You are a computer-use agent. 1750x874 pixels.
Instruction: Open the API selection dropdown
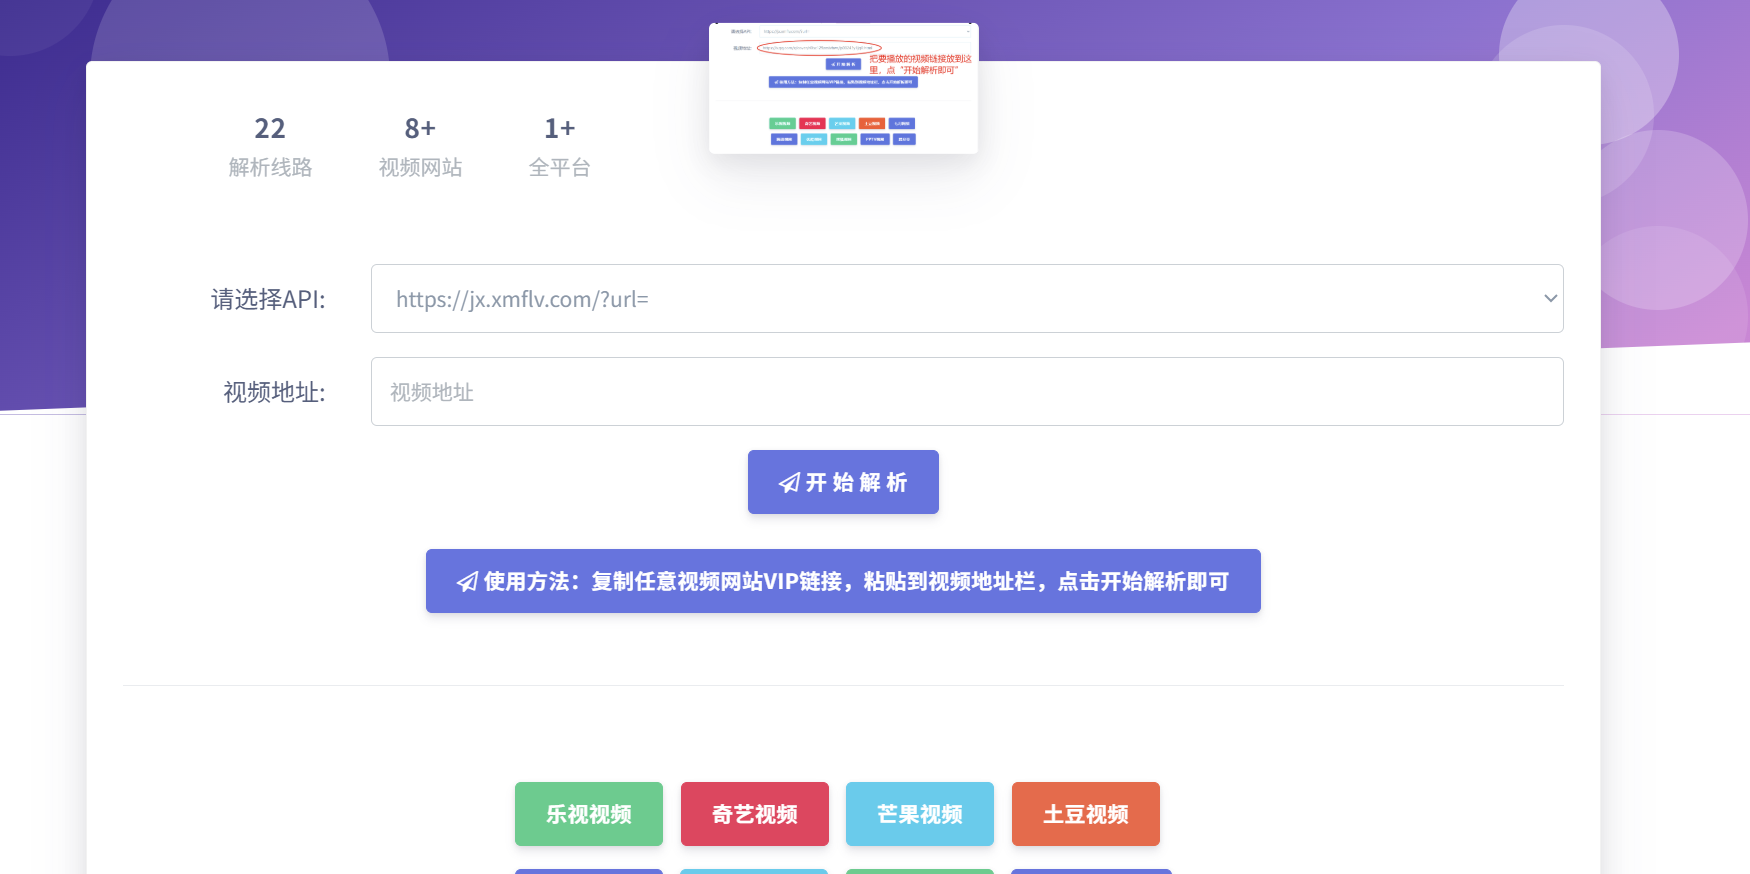click(967, 298)
